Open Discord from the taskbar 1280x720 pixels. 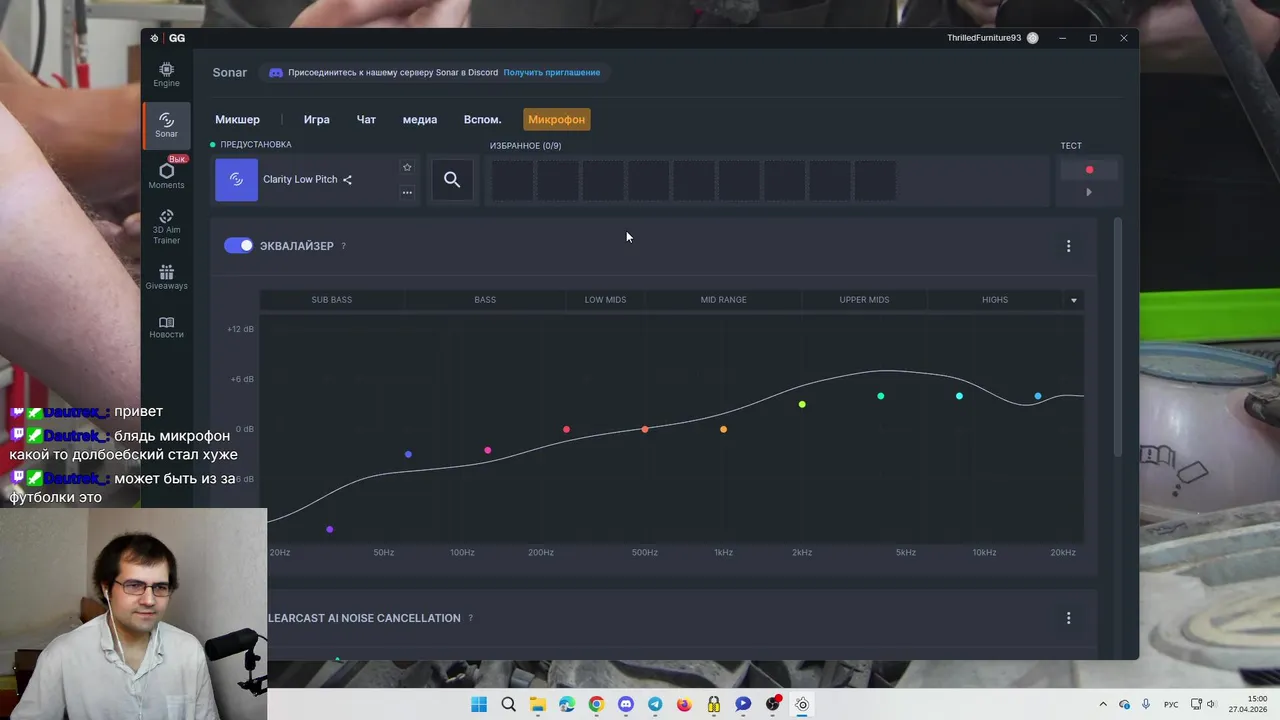click(x=626, y=704)
